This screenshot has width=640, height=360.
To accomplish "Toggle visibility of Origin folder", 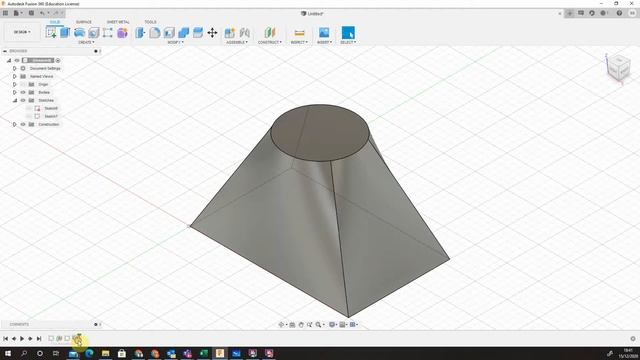I will coord(23,84).
